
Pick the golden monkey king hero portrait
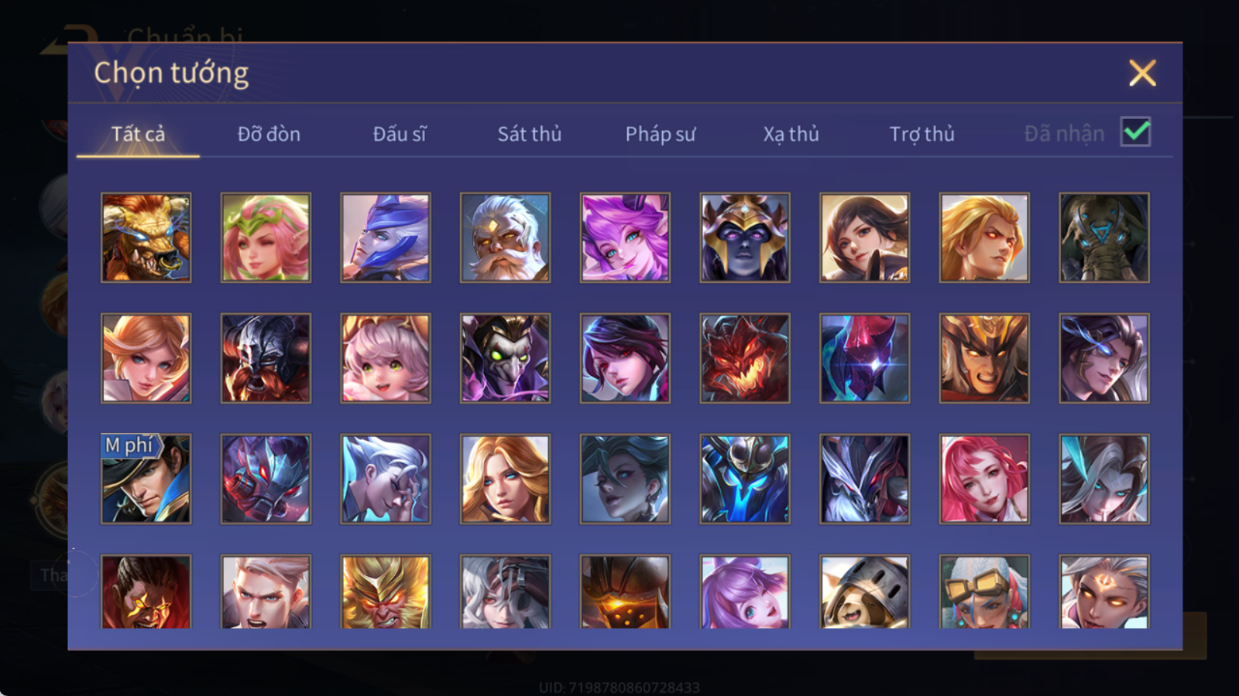386,592
